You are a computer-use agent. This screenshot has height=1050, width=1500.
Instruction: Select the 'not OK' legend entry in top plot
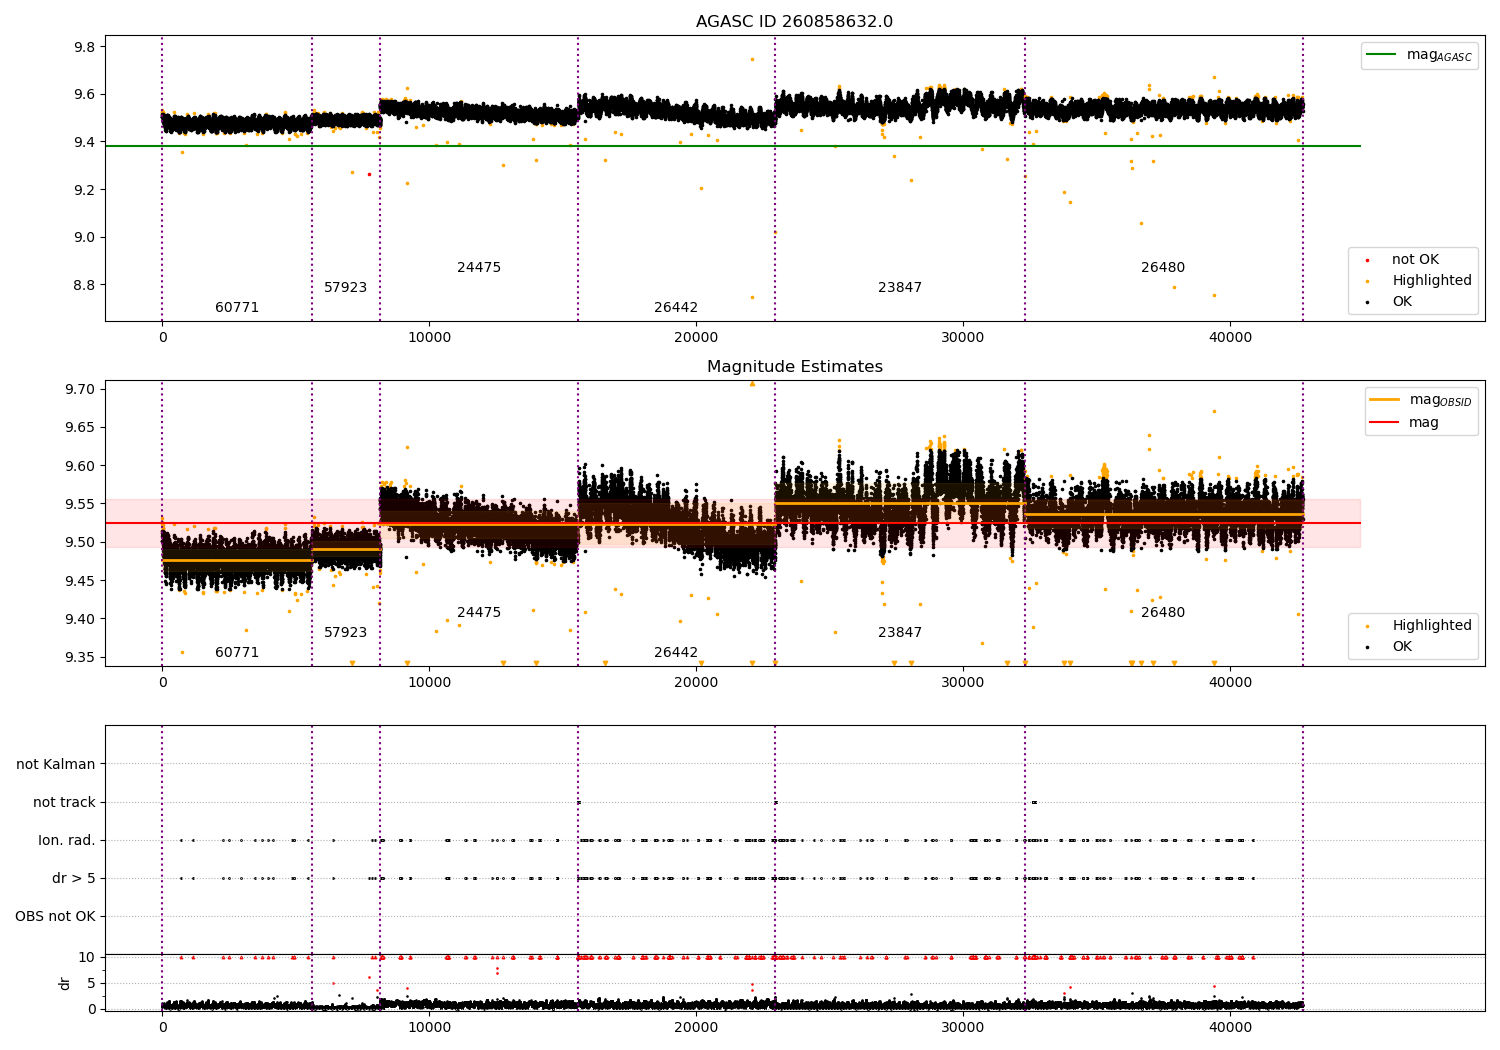[x=1415, y=260]
